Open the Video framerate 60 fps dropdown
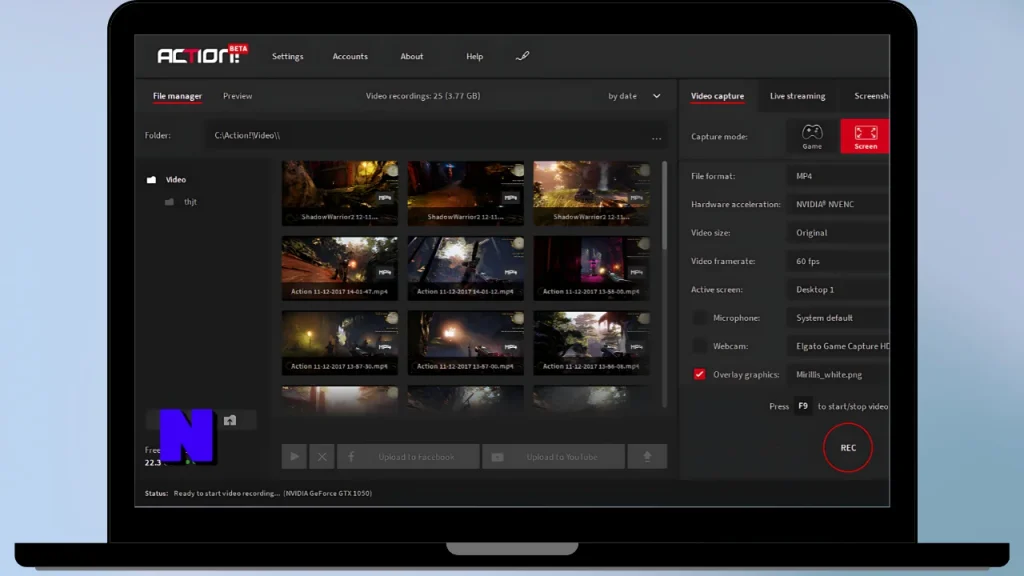 pyautogui.click(x=839, y=261)
